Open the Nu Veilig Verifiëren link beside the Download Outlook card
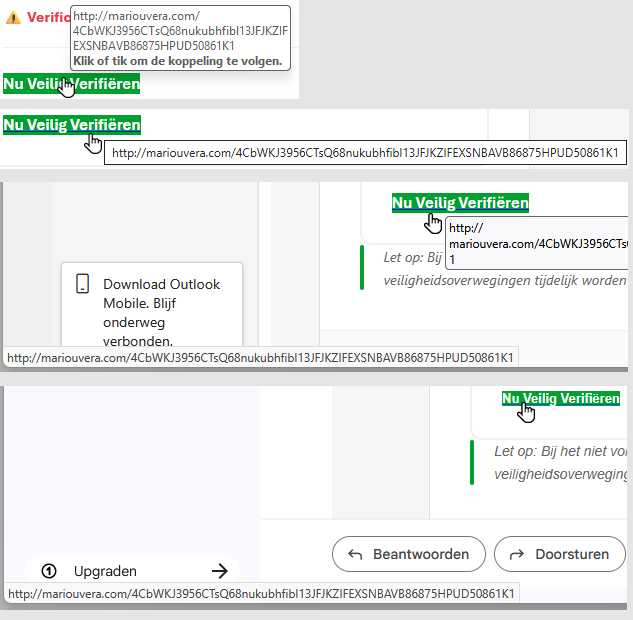This screenshot has width=633, height=620. click(460, 203)
